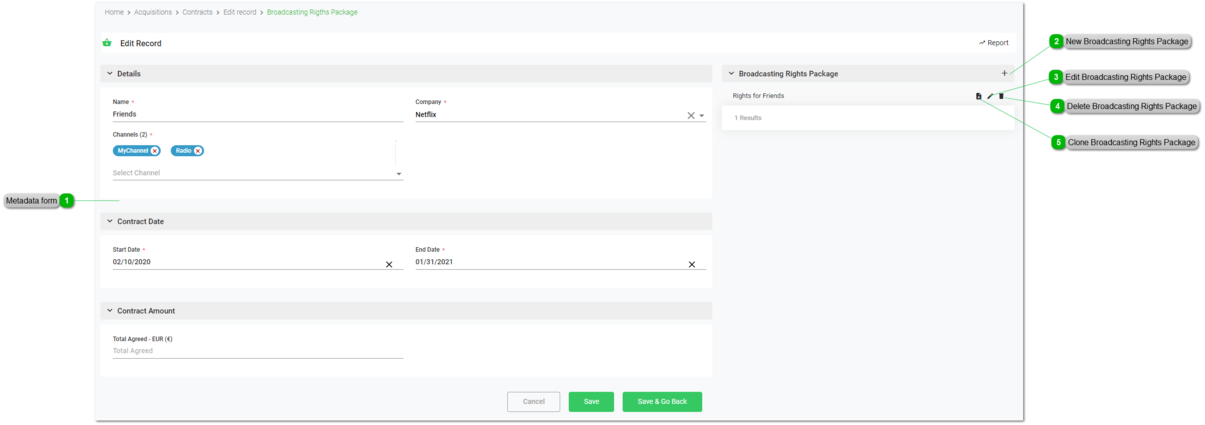Click the plus icon to add Broadcasting Rights Package
The height and width of the screenshot is (425, 1205).
click(1004, 73)
